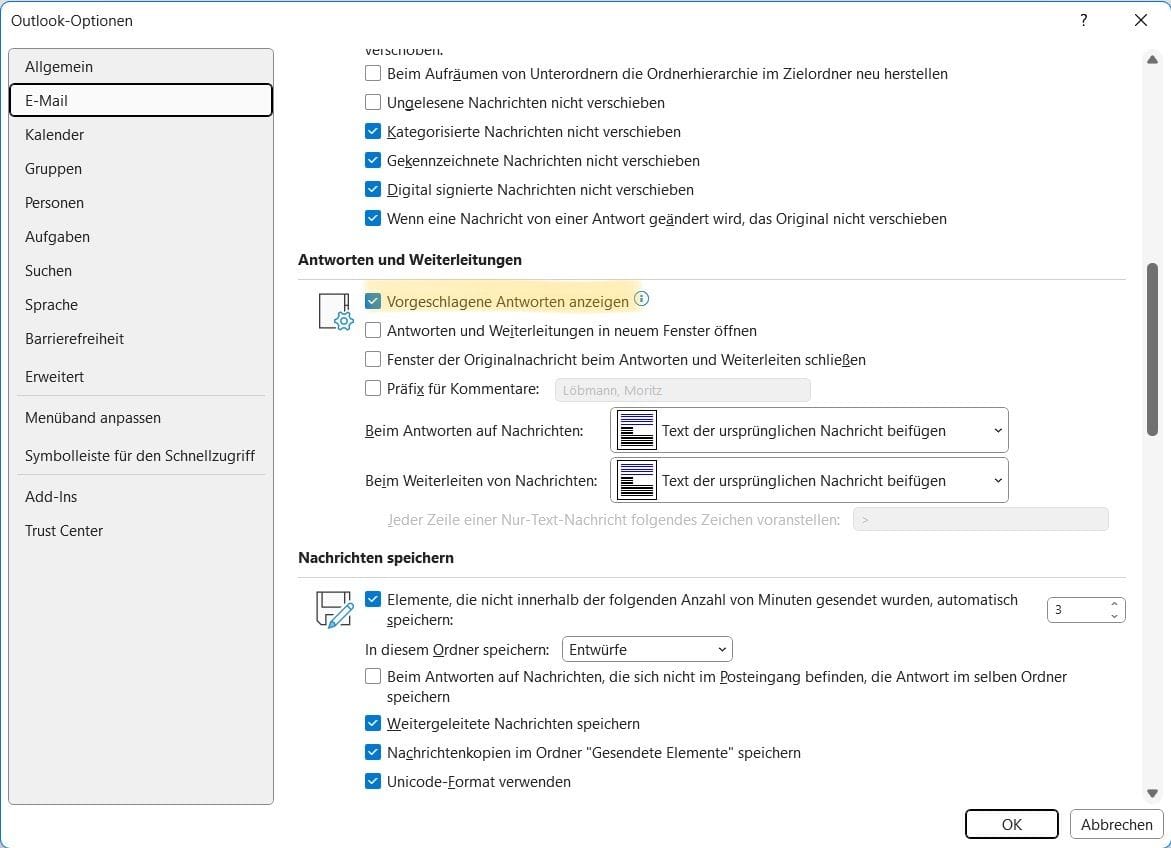Click the reply format preview thumbnail icon

(x=637, y=430)
